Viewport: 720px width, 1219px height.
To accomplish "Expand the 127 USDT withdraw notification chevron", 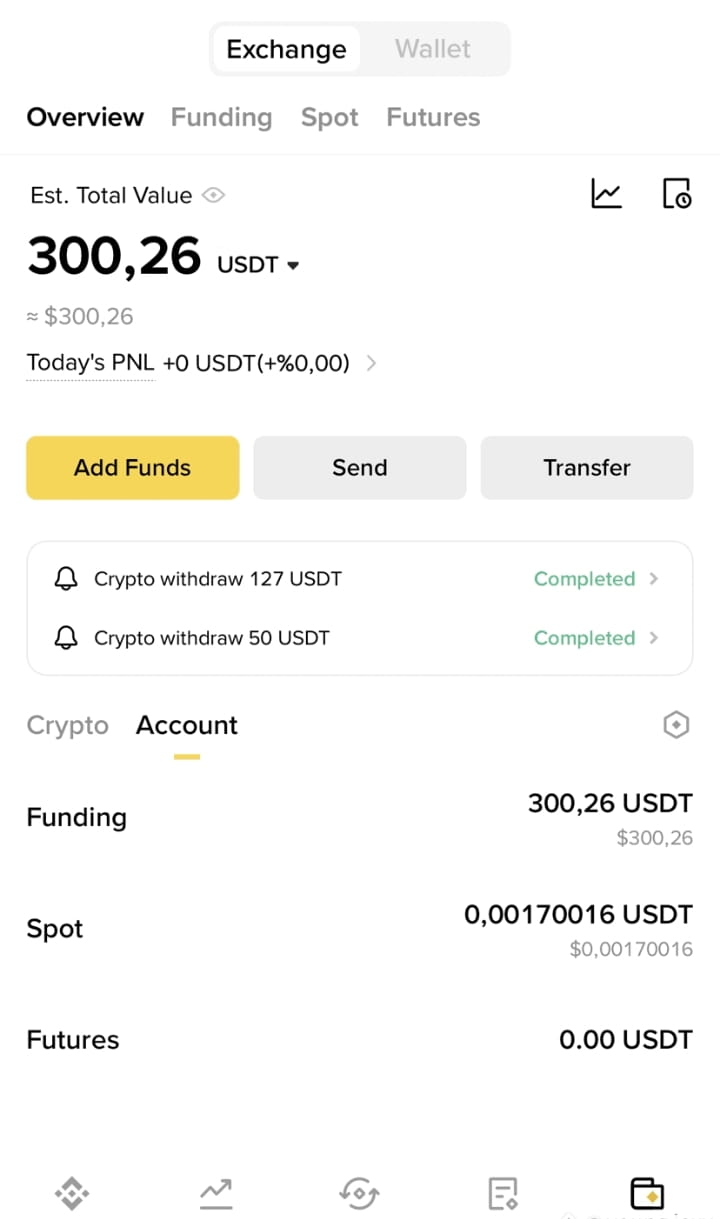I will tap(654, 578).
